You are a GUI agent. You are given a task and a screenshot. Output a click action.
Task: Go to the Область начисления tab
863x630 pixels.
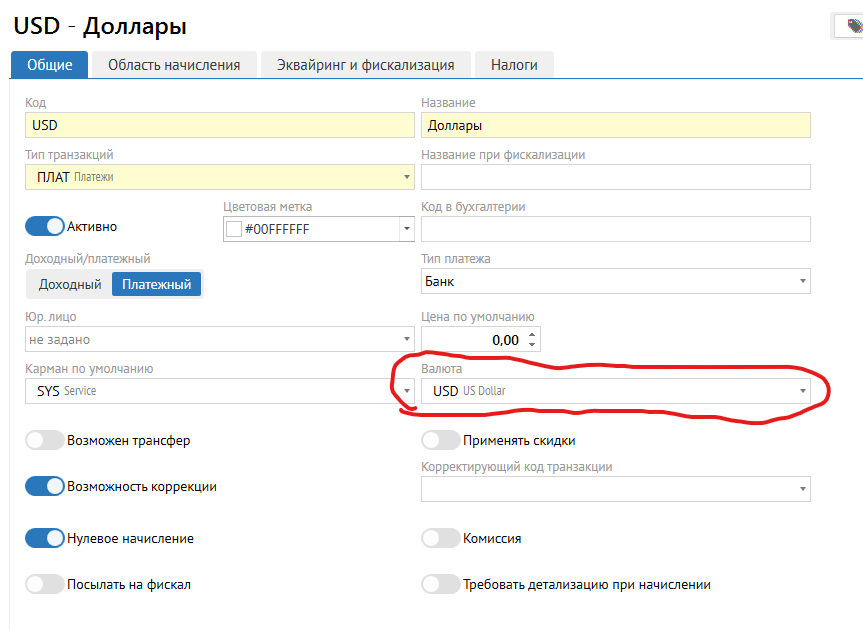click(x=174, y=65)
